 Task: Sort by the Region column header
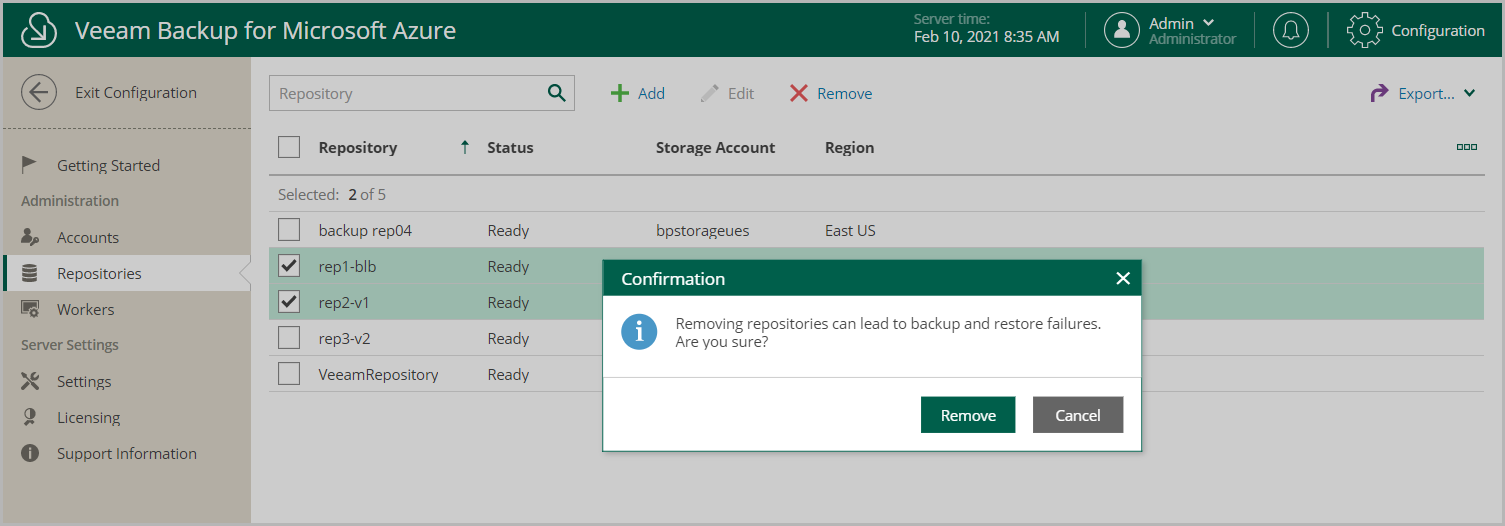pos(849,147)
